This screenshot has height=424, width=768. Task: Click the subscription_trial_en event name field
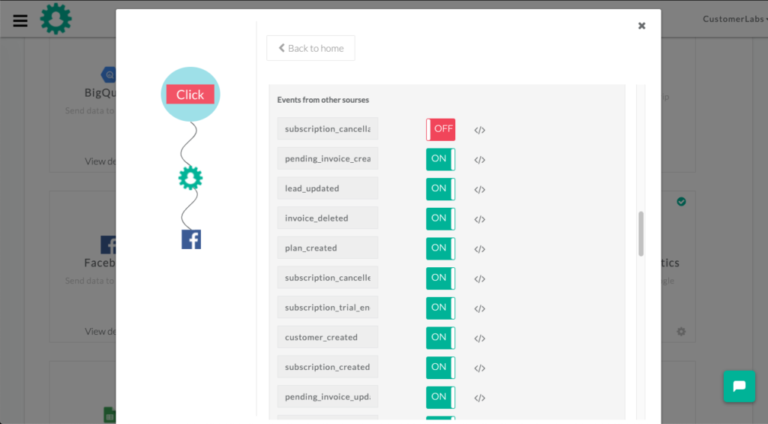(x=328, y=307)
